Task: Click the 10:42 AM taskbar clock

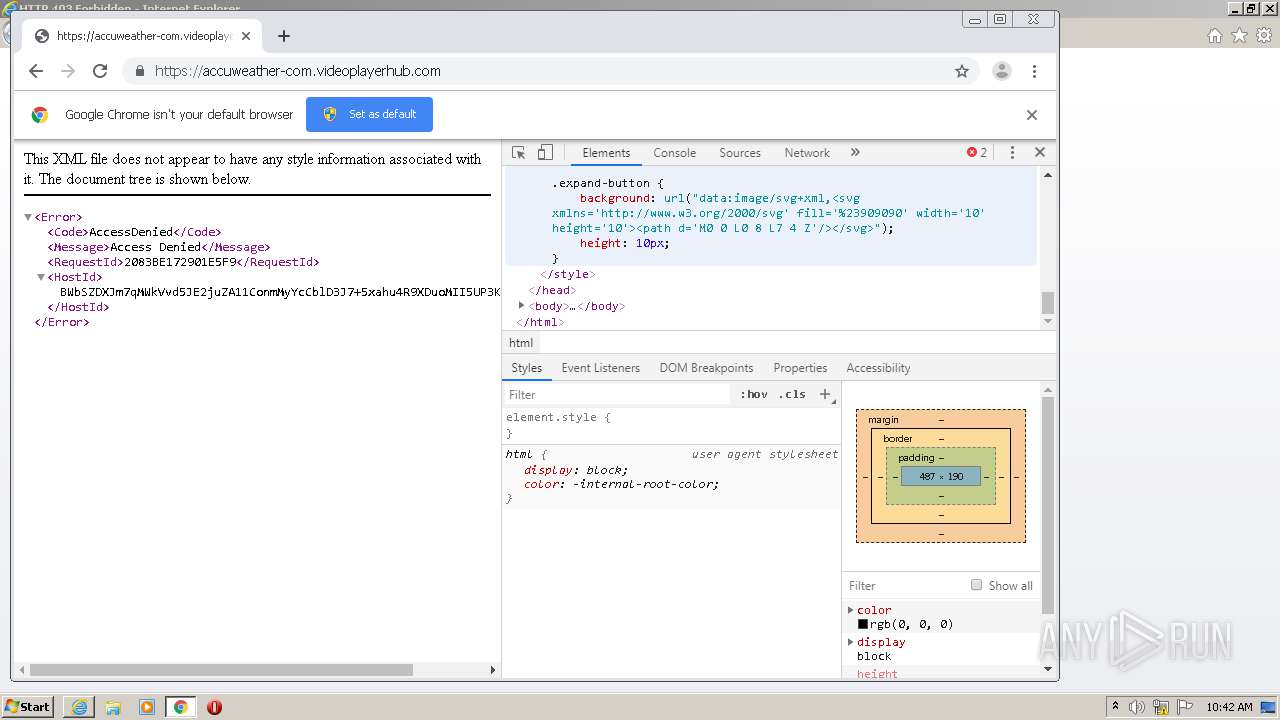Action: pos(1229,707)
